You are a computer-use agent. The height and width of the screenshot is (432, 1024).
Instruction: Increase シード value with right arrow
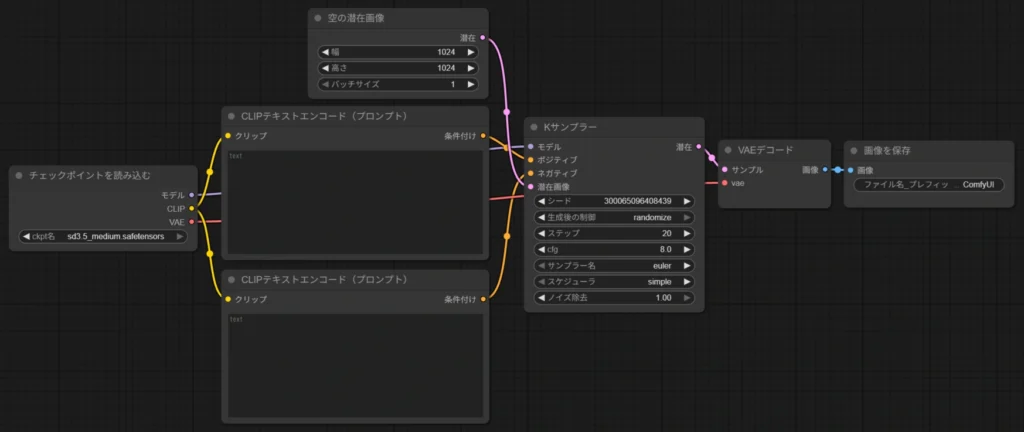(687, 201)
